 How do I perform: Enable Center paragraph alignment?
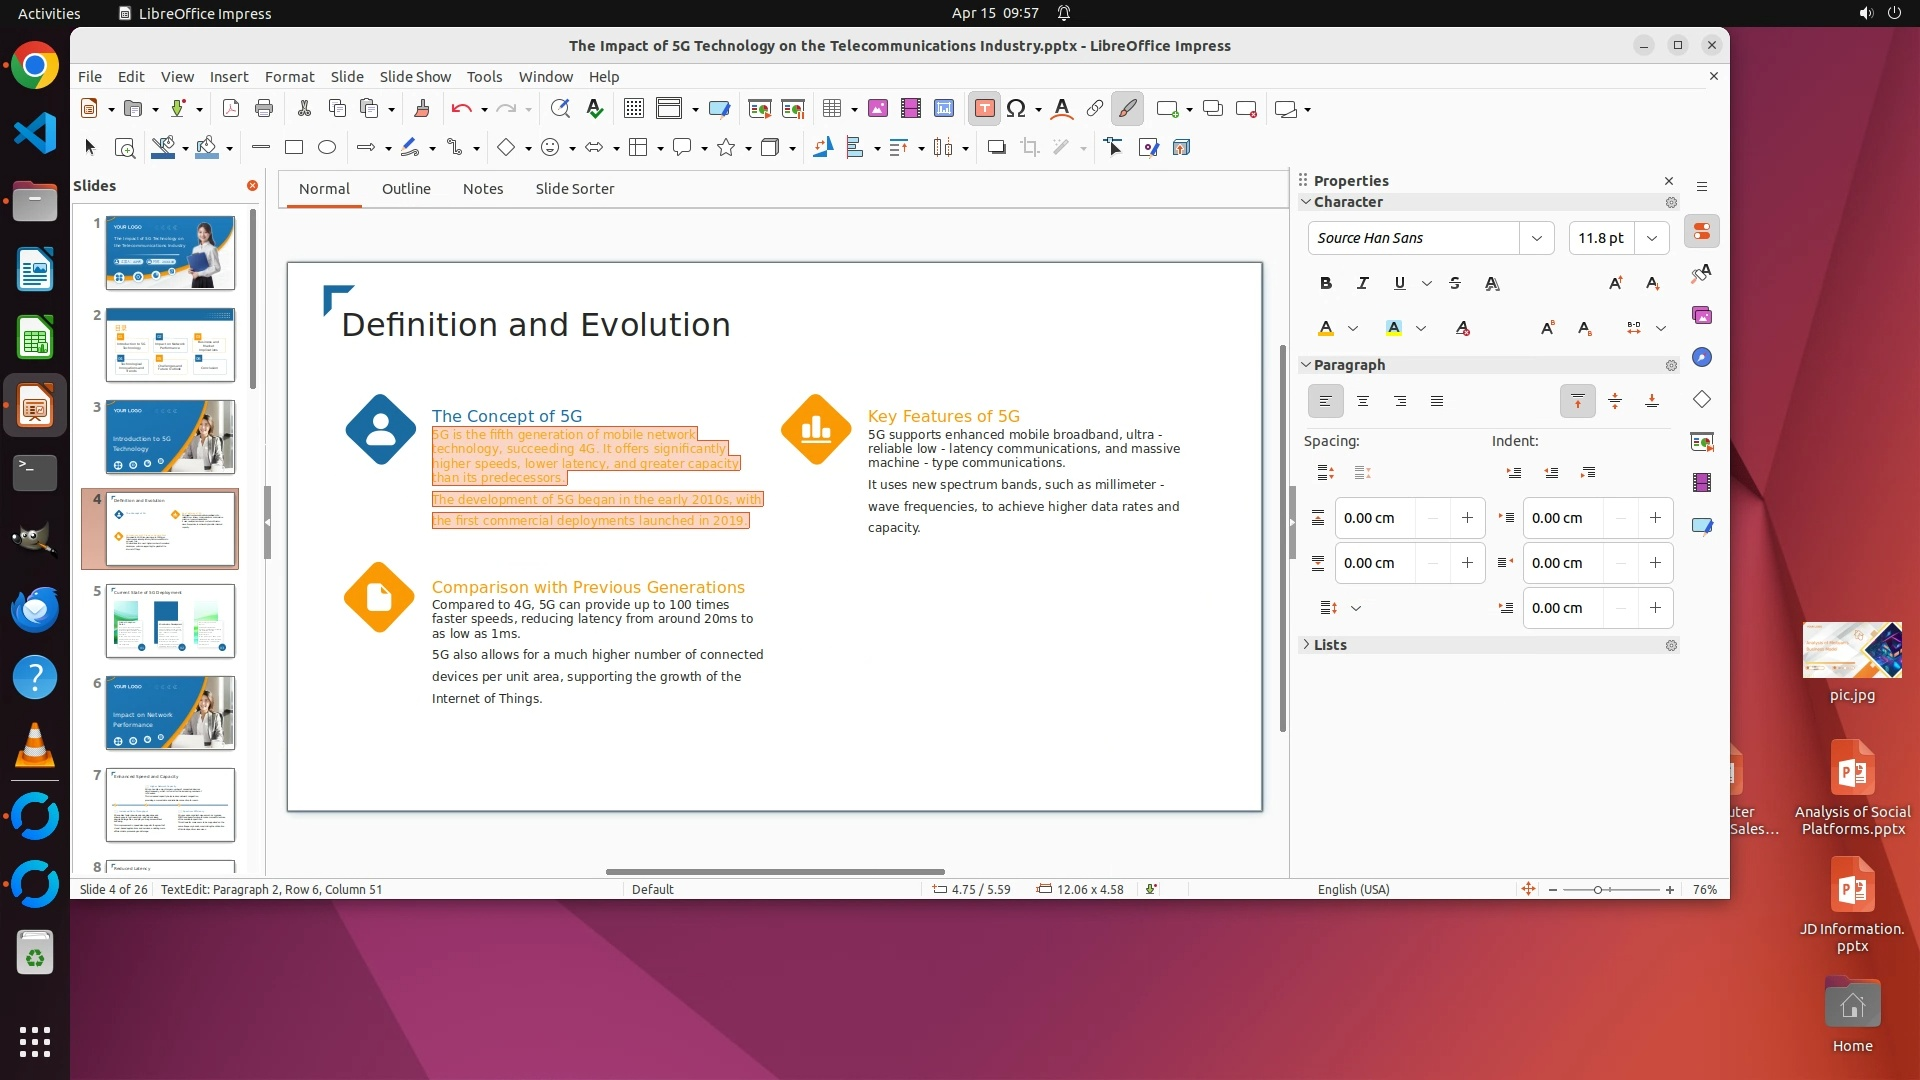(x=1362, y=402)
